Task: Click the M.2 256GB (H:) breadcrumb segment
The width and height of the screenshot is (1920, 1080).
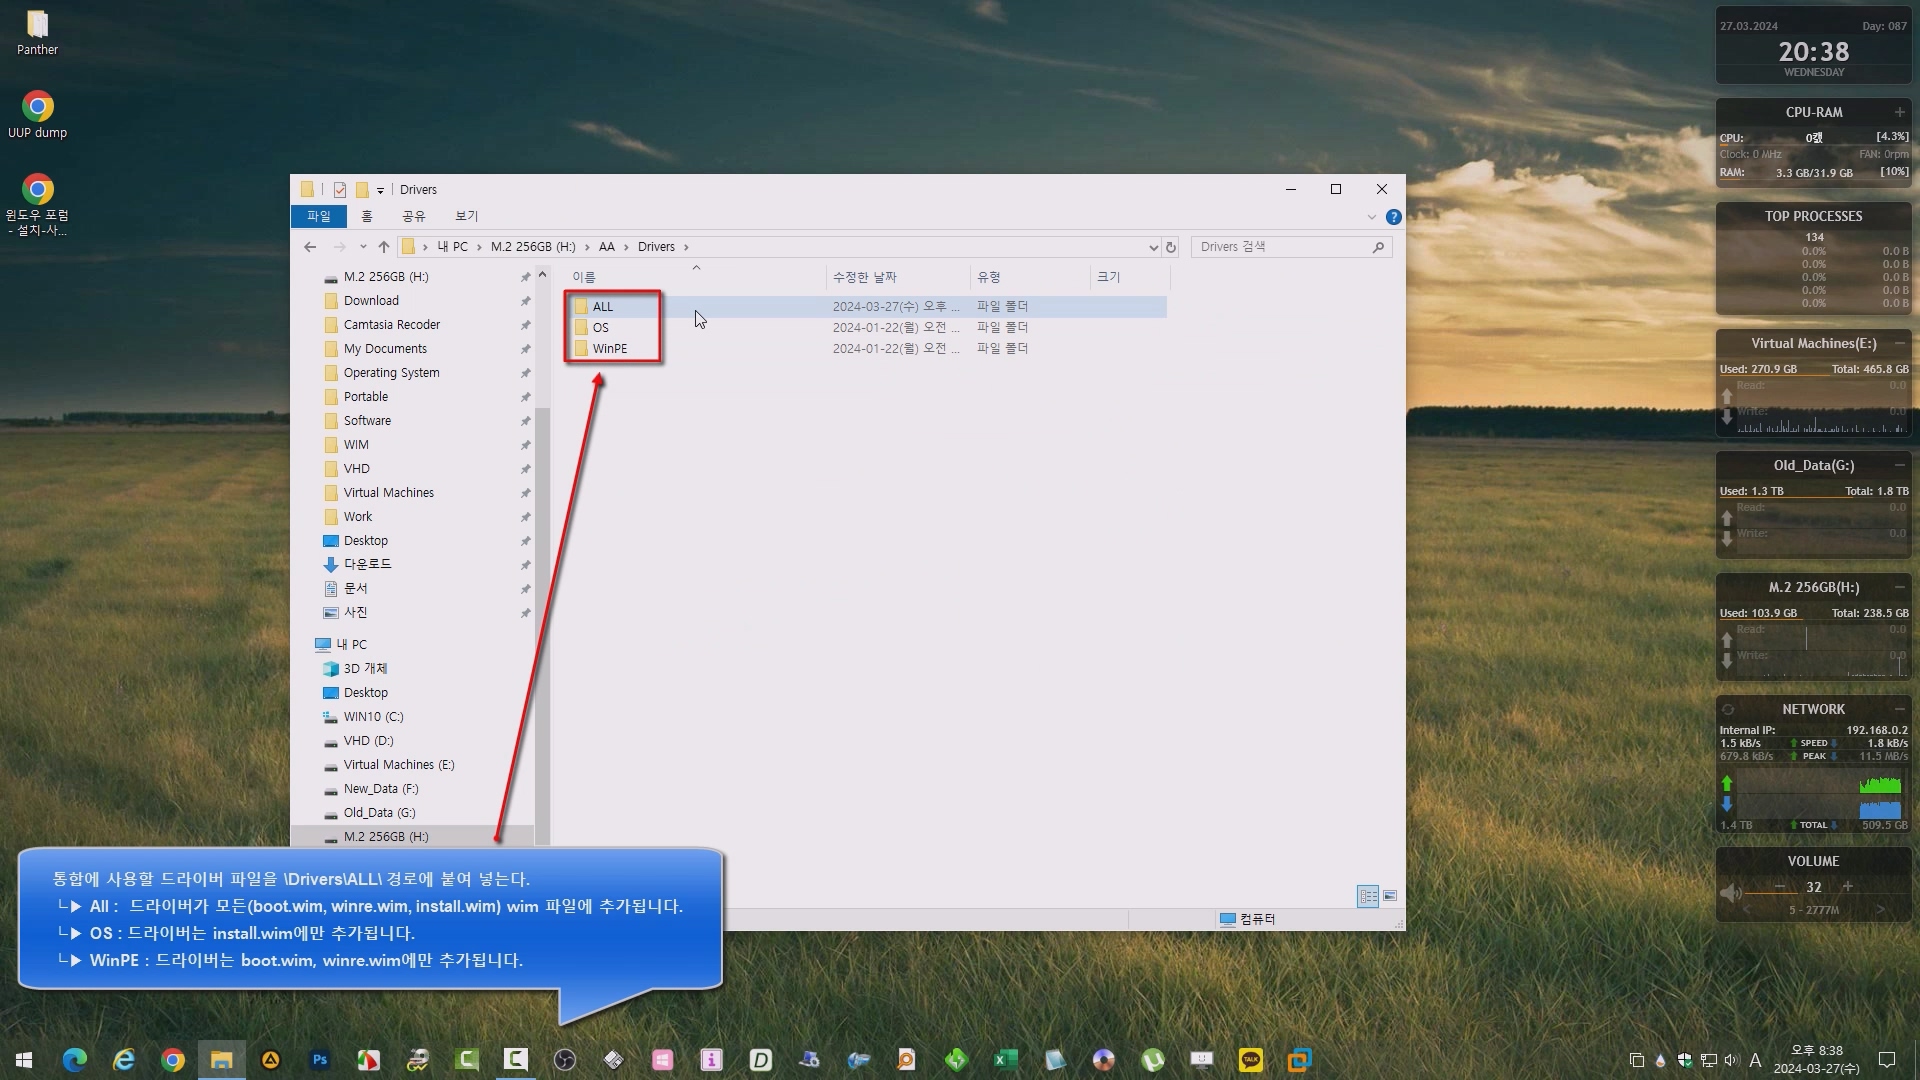Action: coord(533,247)
